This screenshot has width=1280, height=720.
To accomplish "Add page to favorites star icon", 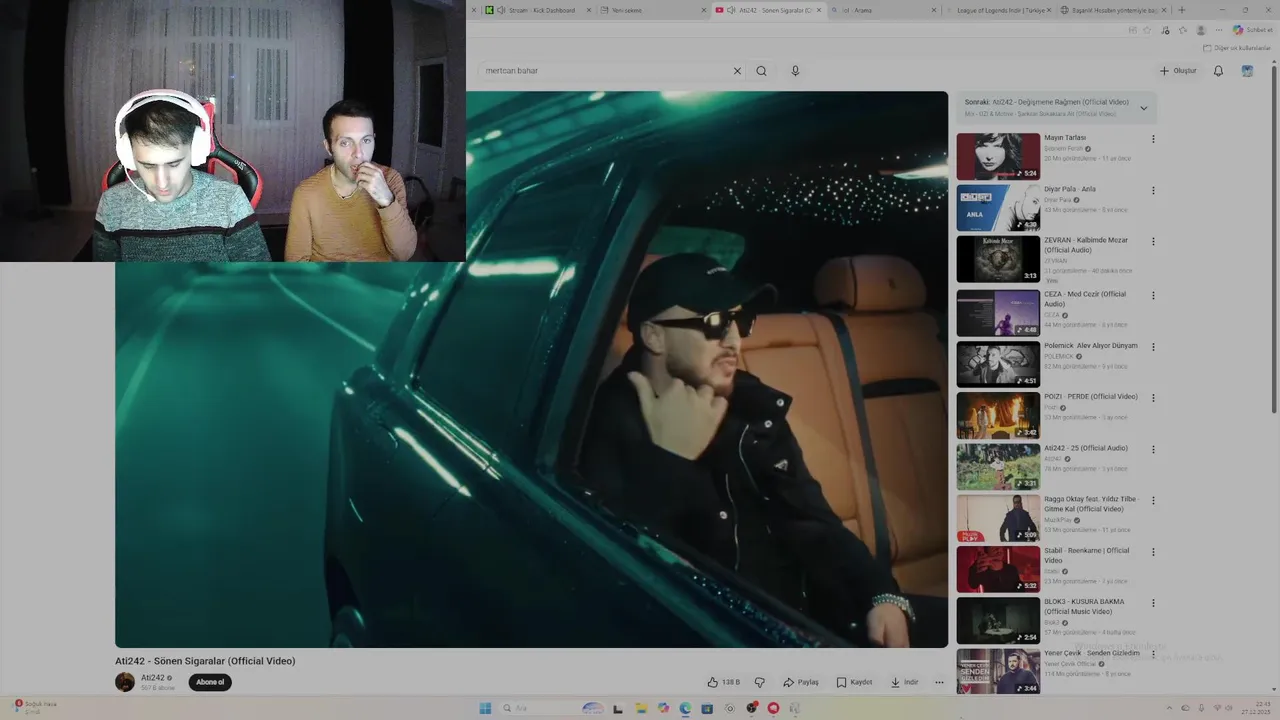I will [1146, 30].
